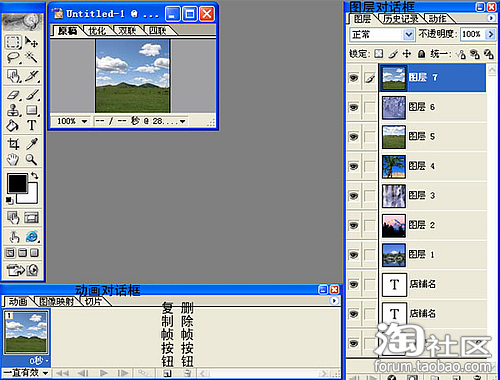Viewport: 500px width, 380px height.
Task: Switch to the 优化 view tab
Action: (97, 31)
